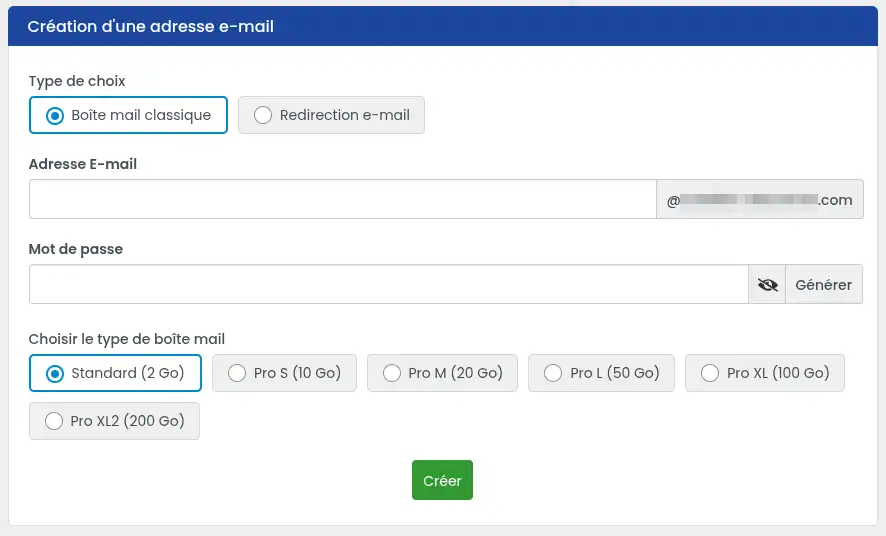Click the Création d'une adresse e-mail heading
The width and height of the screenshot is (886, 536).
150,27
